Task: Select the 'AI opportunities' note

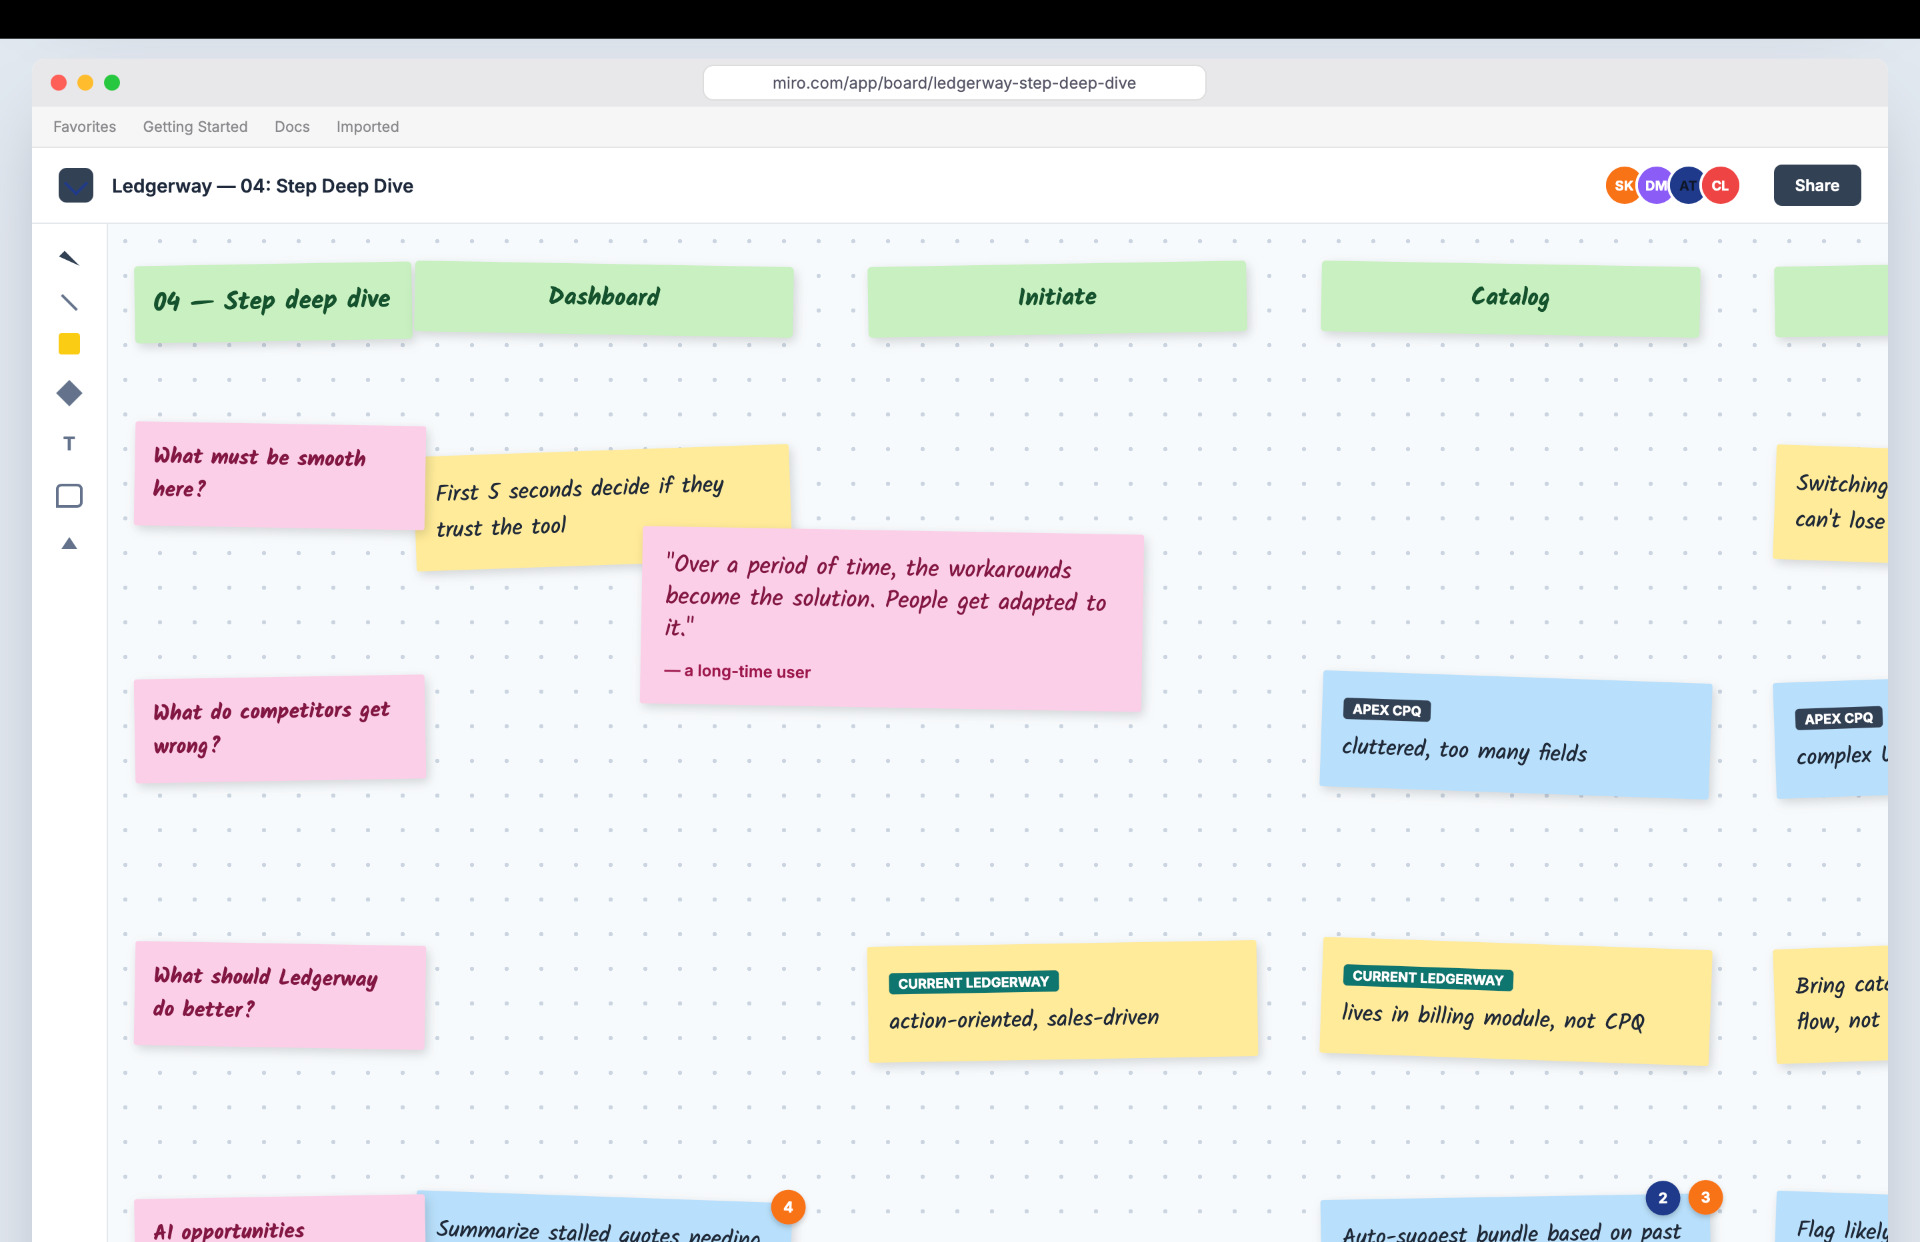Action: (x=280, y=1220)
